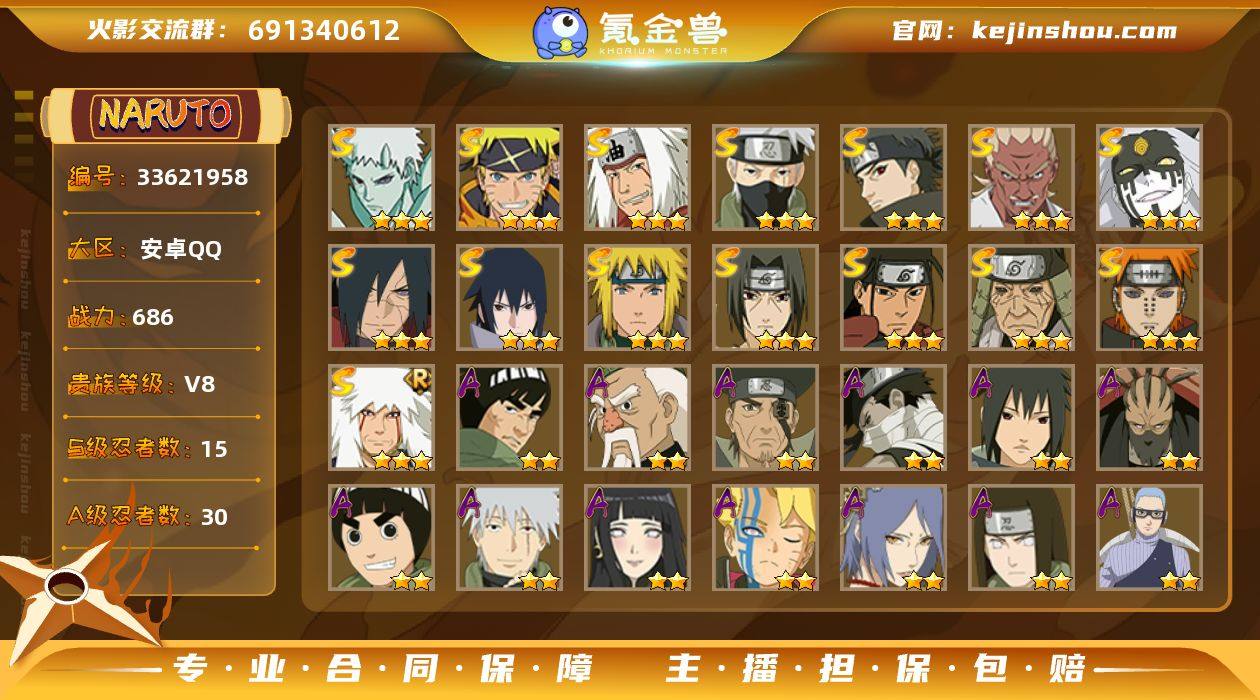
Task: Select the Jiraiya portrait with R badge
Action: coord(382,417)
